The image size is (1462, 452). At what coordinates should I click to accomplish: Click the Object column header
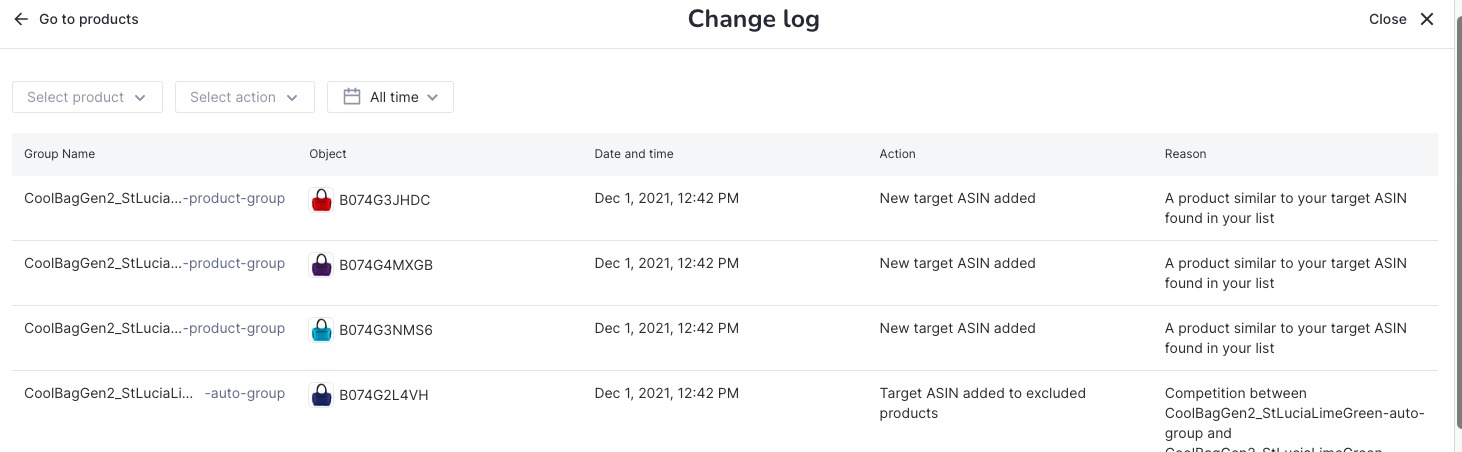[x=328, y=154]
